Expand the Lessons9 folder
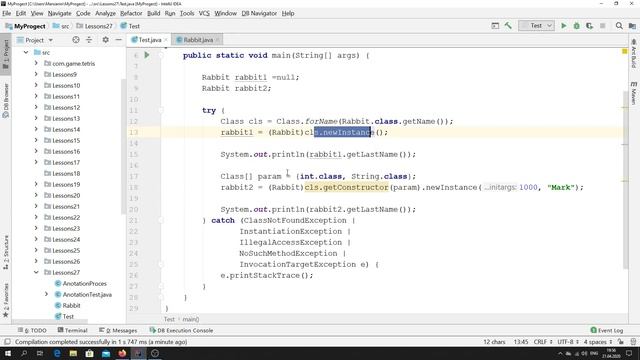 click(36, 74)
